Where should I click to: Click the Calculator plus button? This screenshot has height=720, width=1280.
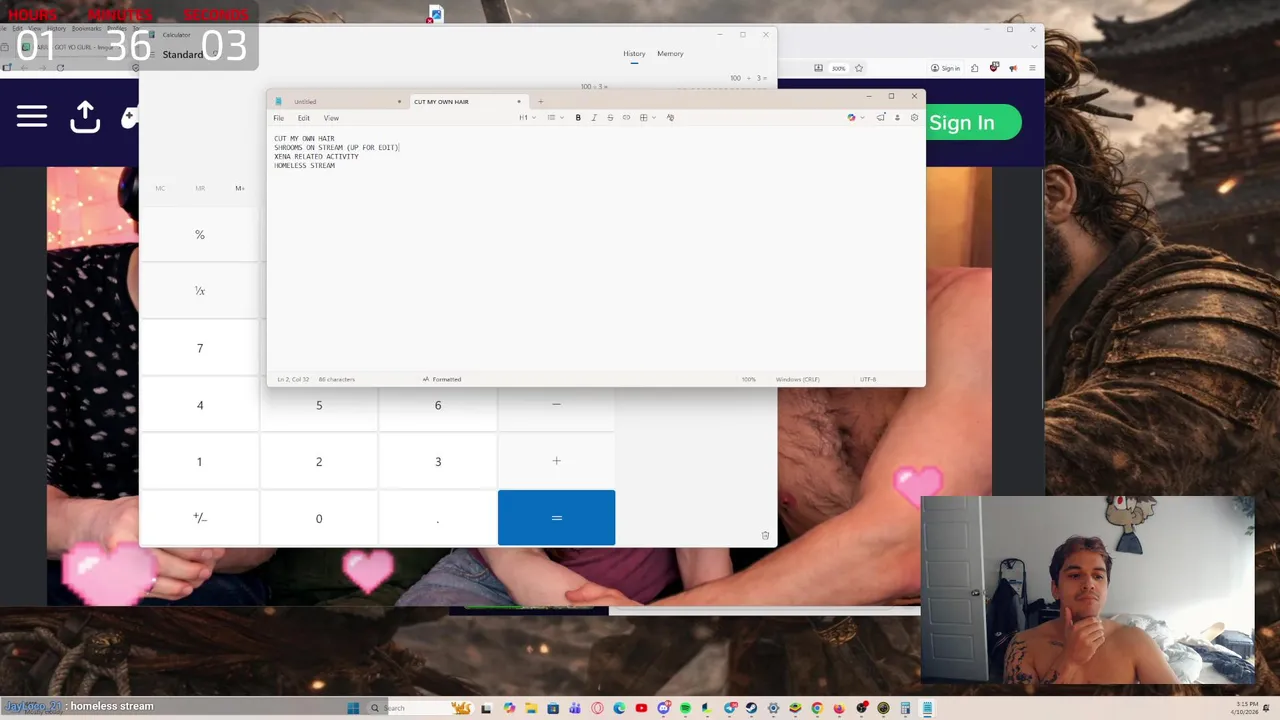coord(556,462)
